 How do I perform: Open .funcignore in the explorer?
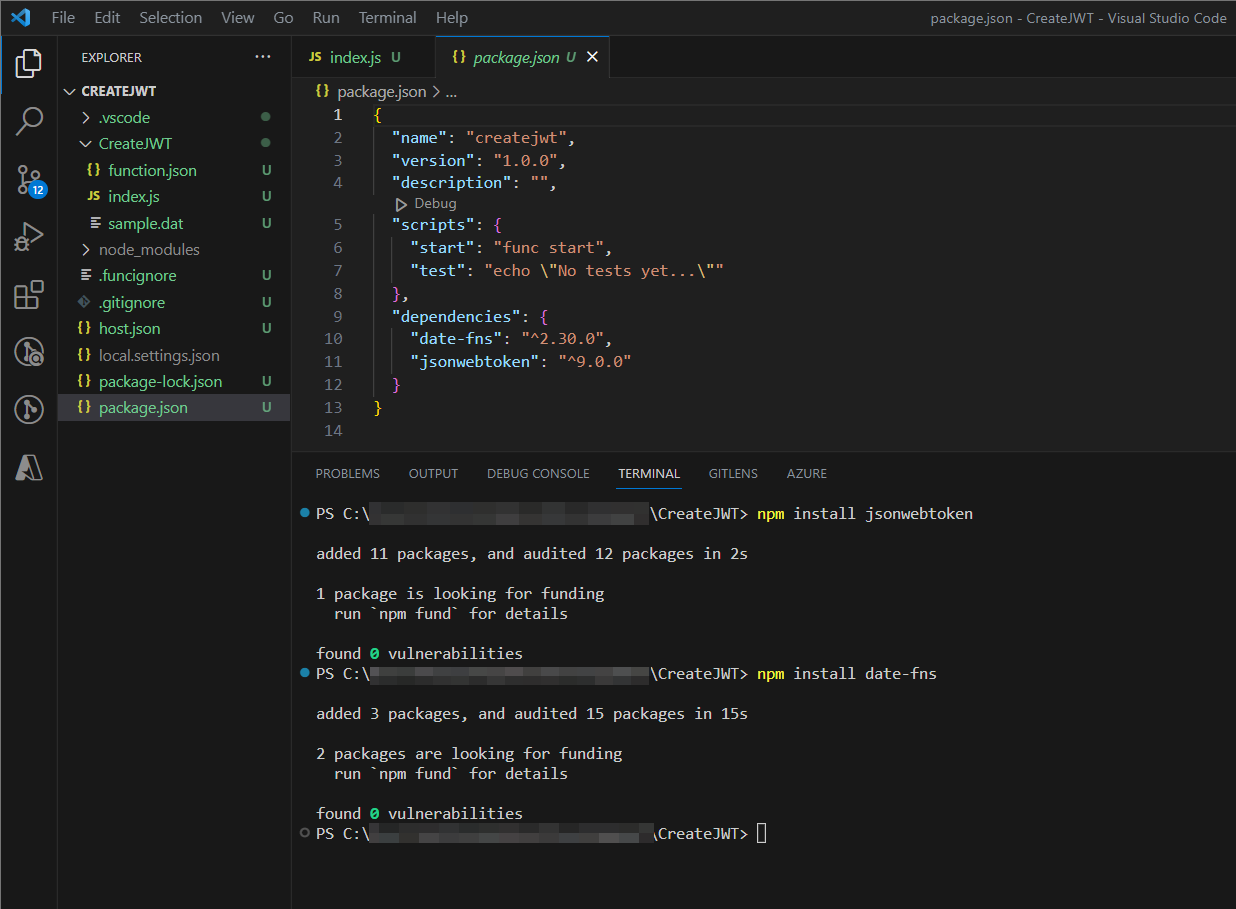(174, 276)
